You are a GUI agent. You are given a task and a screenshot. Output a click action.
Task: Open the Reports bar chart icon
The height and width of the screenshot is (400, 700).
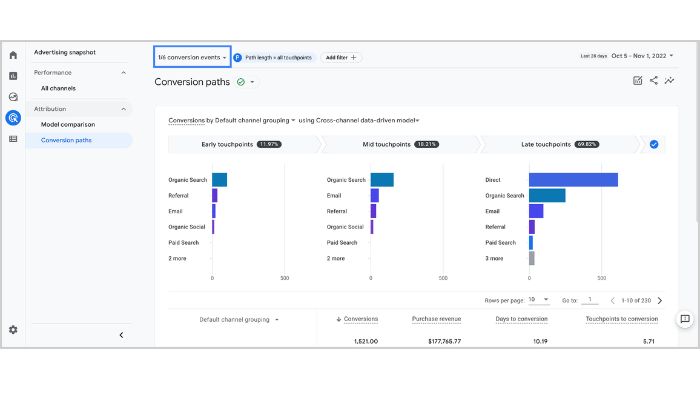click(x=13, y=76)
